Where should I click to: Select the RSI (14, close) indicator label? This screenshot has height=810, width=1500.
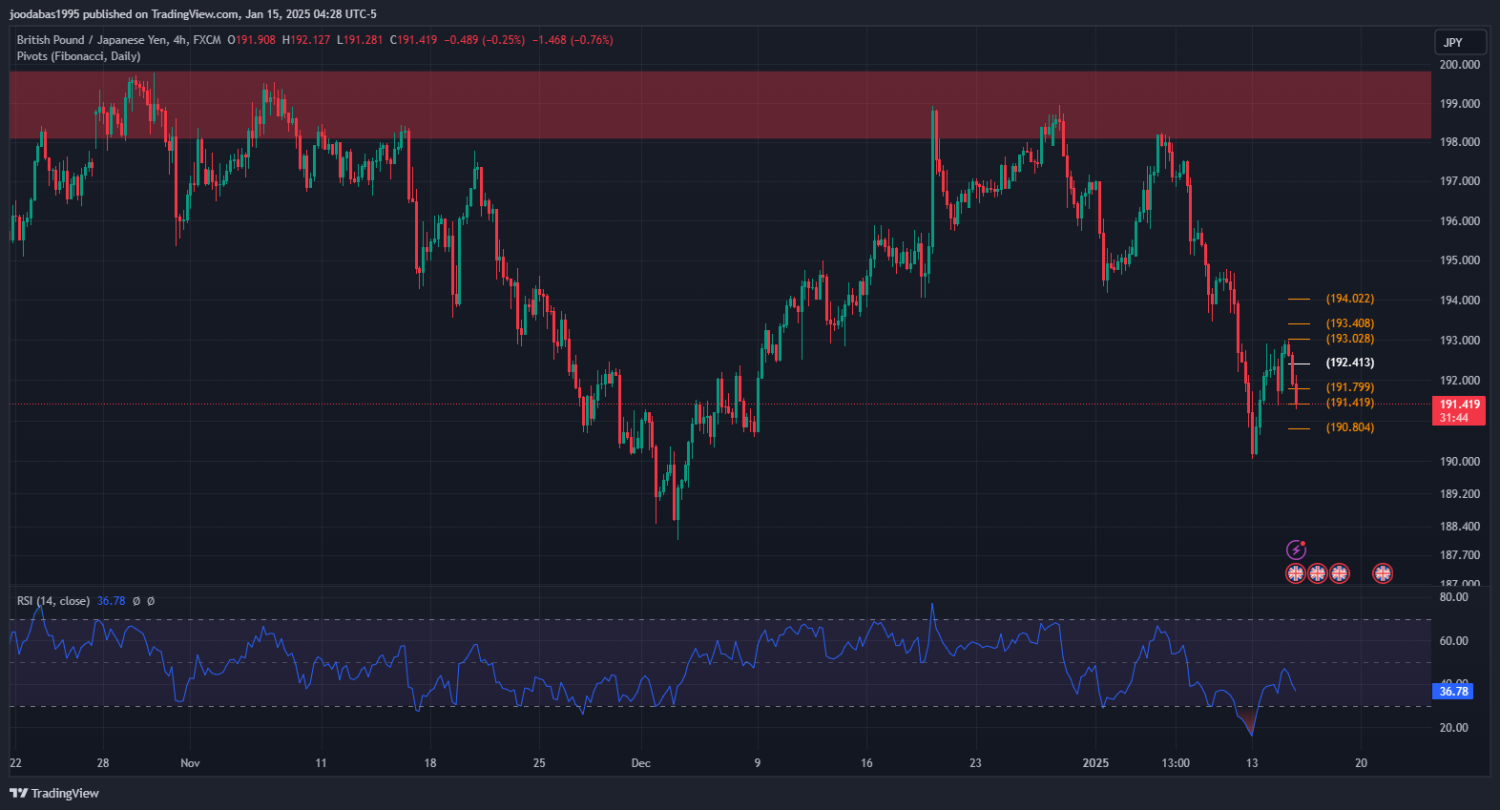click(53, 601)
